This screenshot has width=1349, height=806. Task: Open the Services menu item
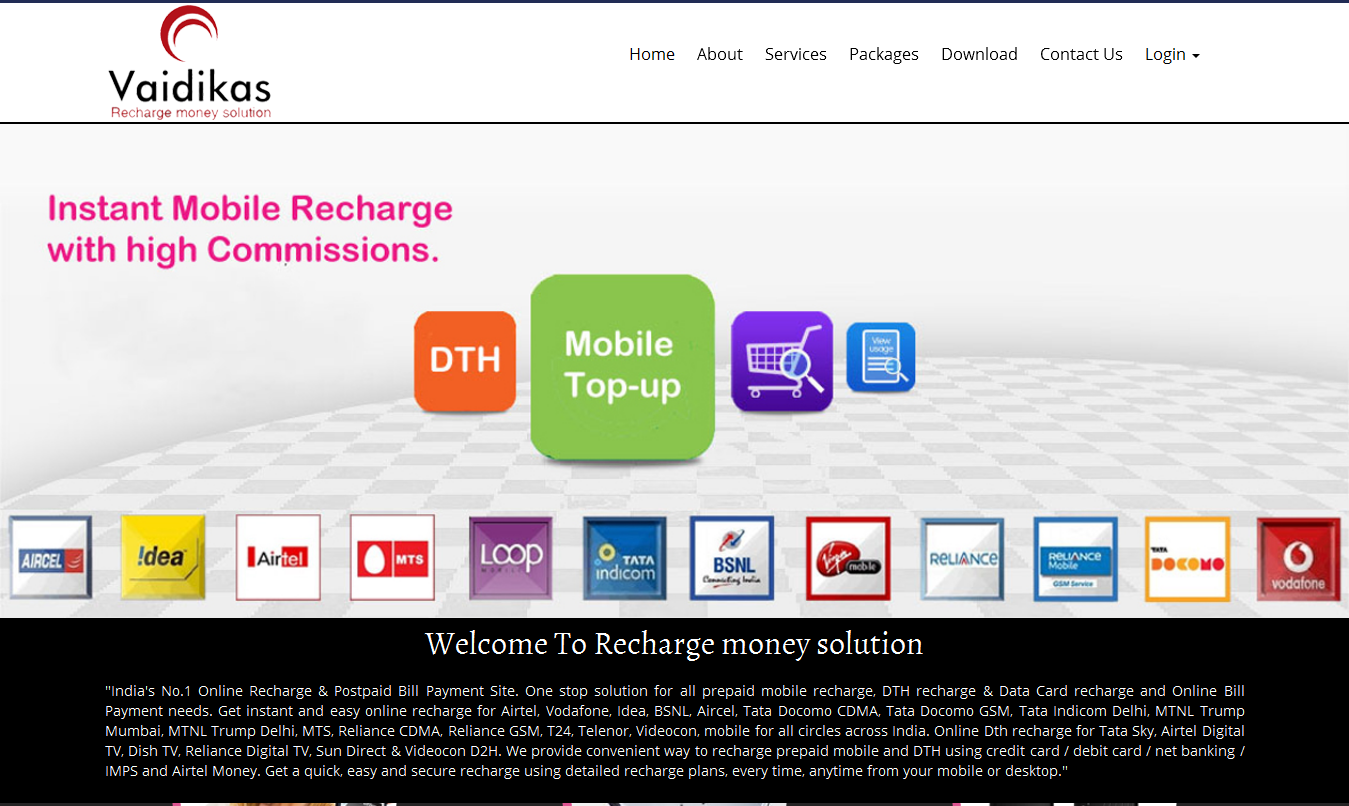[796, 54]
